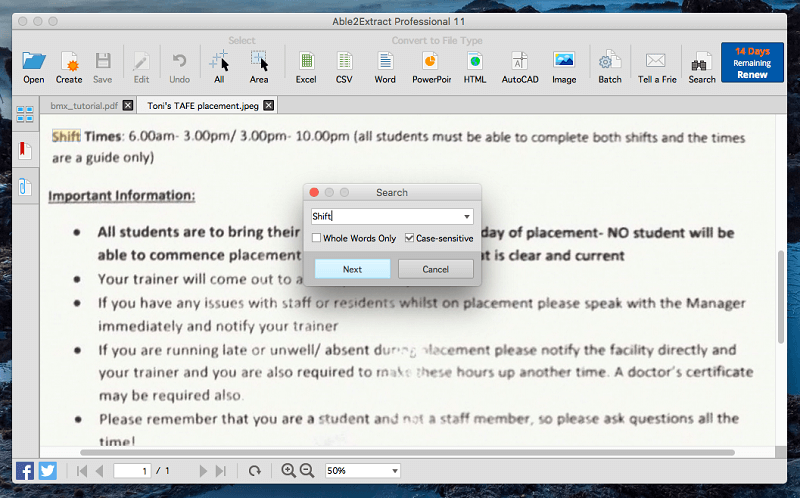Open the bookmarks panel in sidebar

(25, 151)
